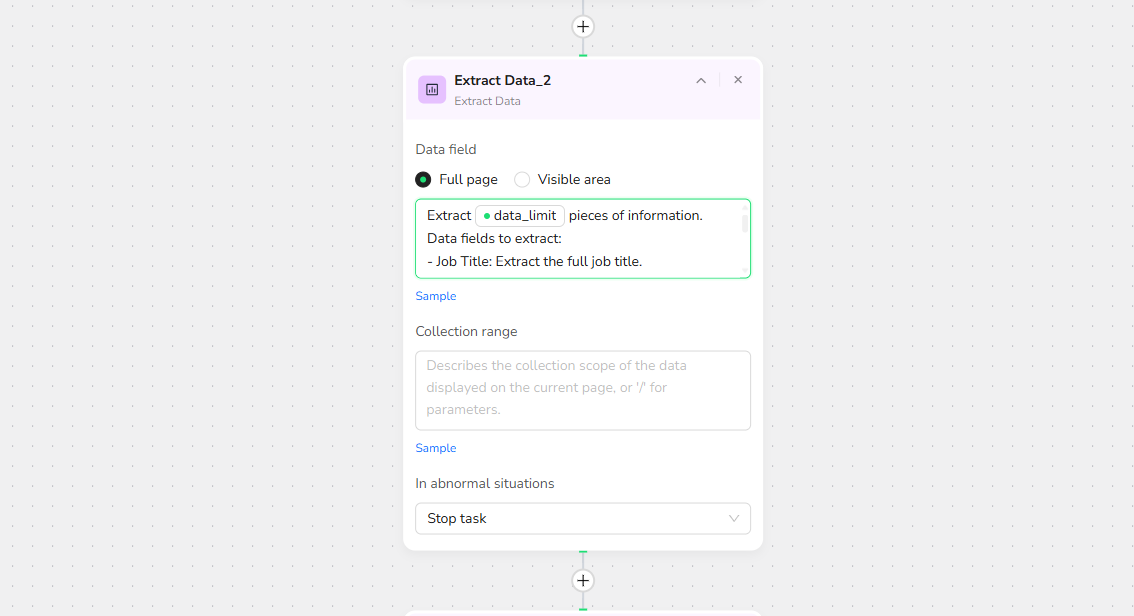Collapse the Extract Data_2 node with the chevron
Screen dimensions: 1134x616
[701, 80]
